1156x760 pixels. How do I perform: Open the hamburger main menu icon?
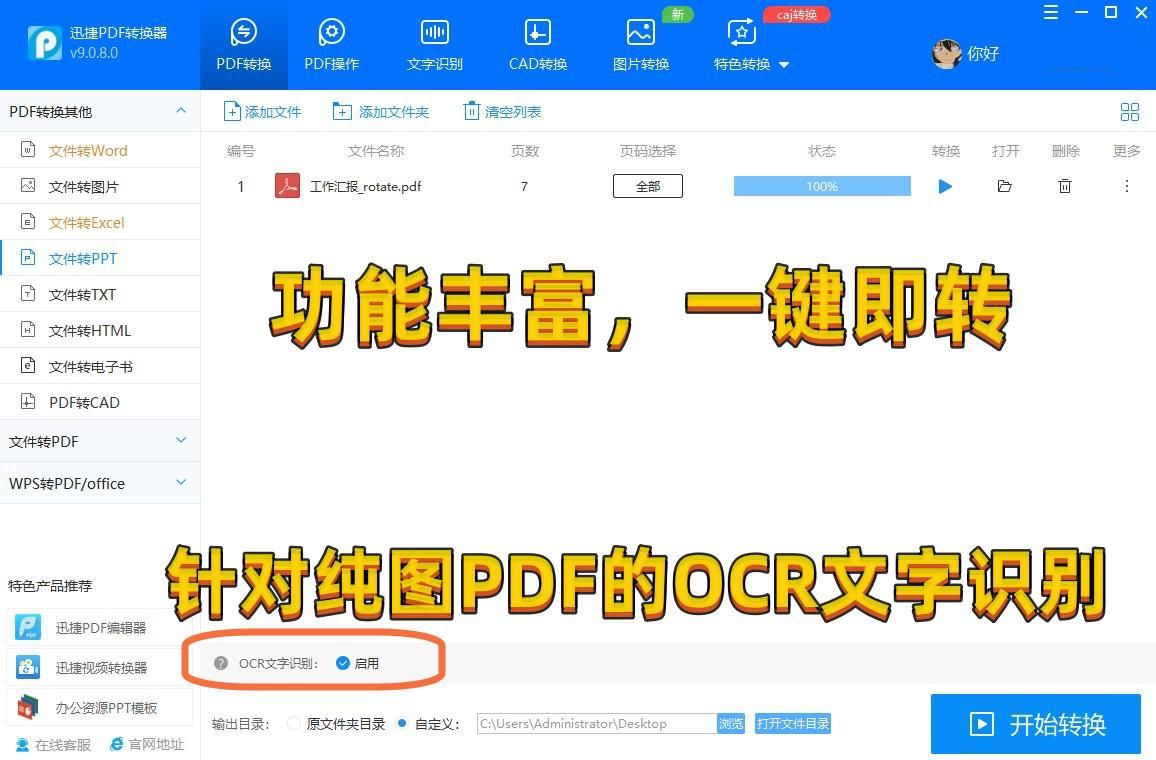1051,12
